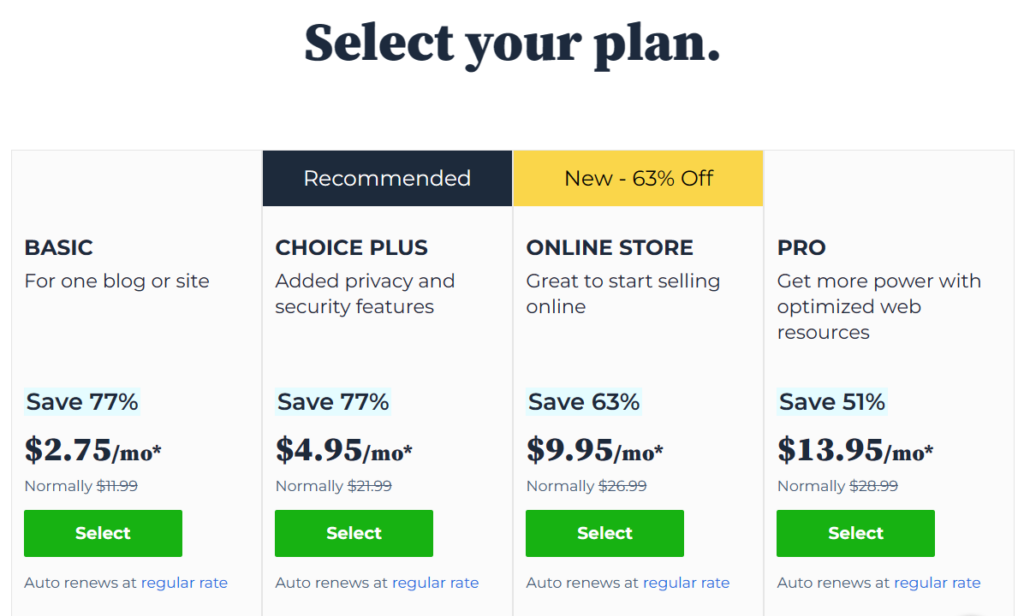Pick the PRO plan Select button

pyautogui.click(x=856, y=533)
